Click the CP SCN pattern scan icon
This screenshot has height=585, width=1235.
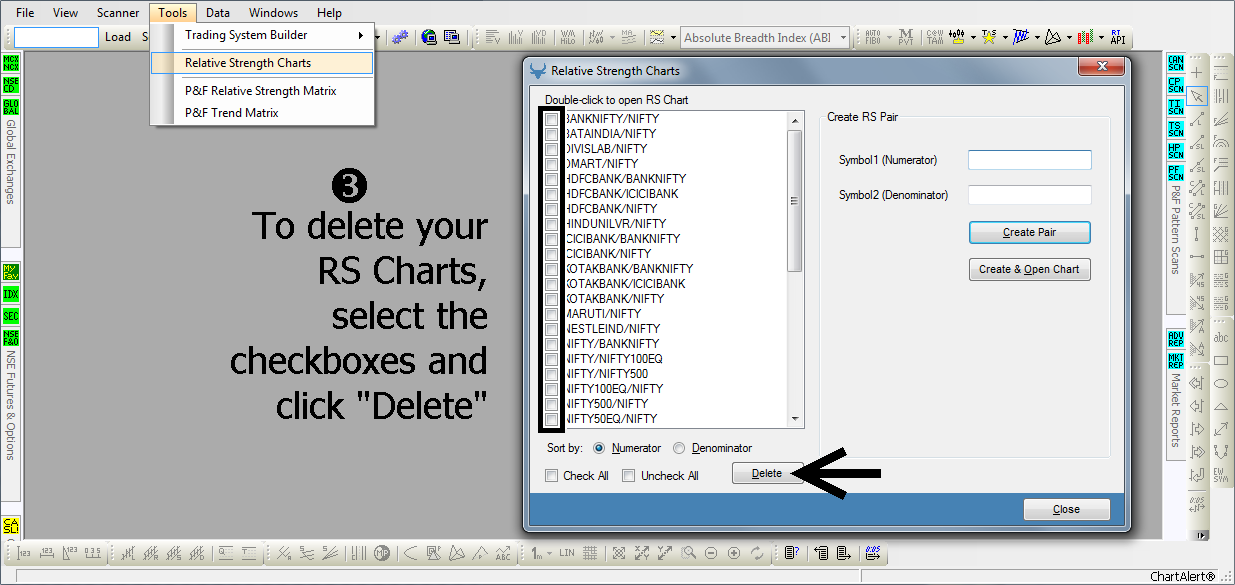tap(1175, 85)
